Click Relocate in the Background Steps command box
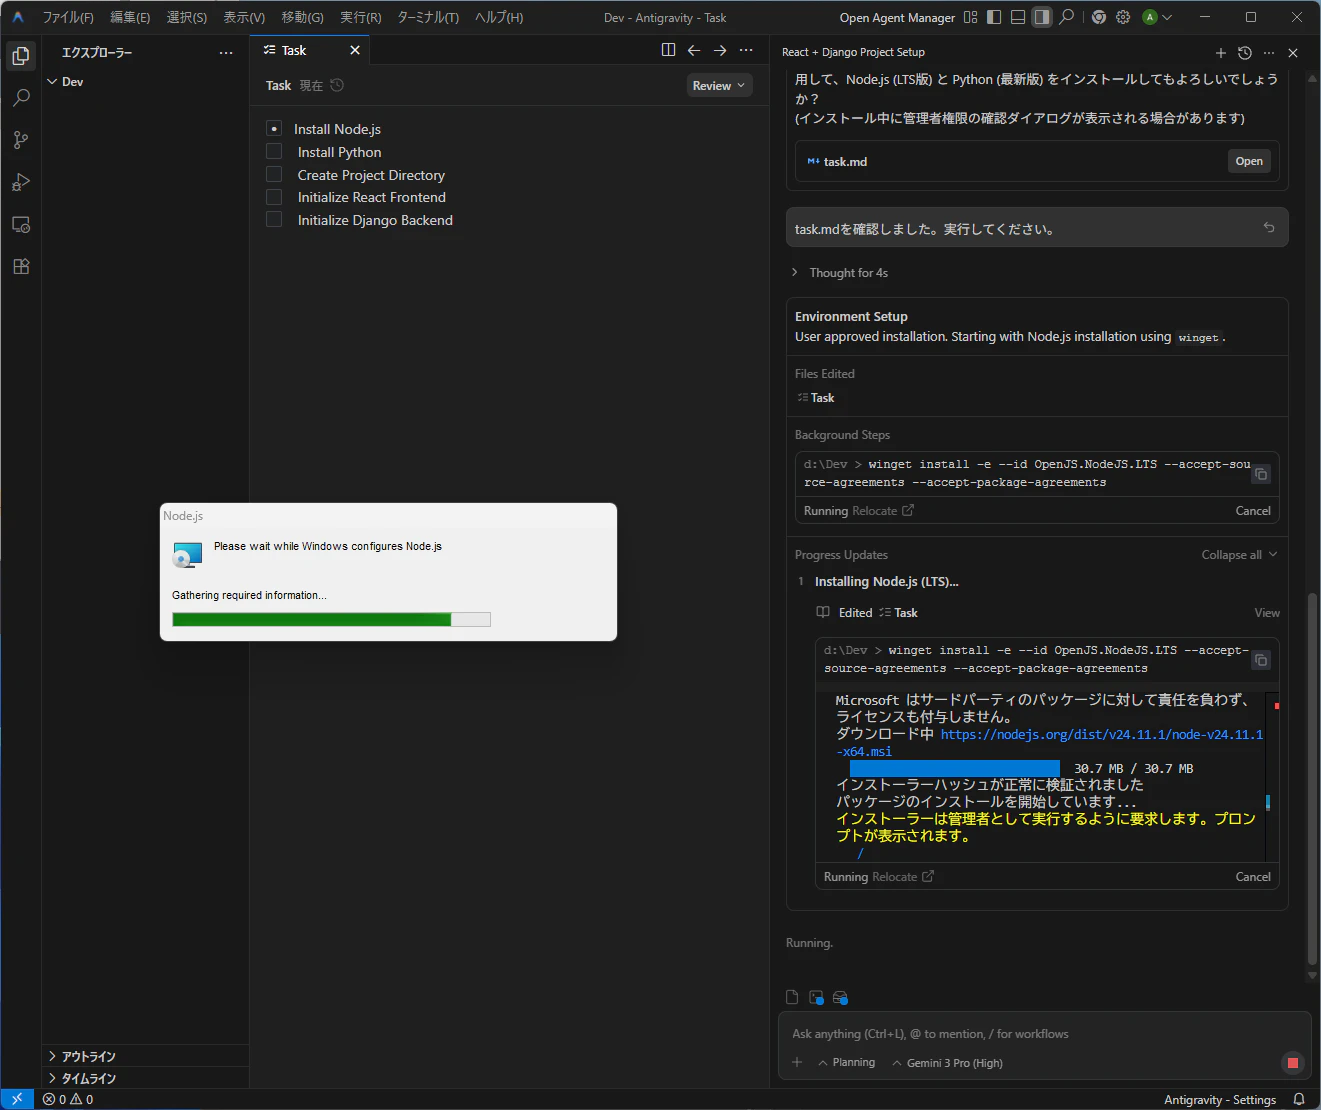Image resolution: width=1321 pixels, height=1110 pixels. pyautogui.click(x=883, y=511)
